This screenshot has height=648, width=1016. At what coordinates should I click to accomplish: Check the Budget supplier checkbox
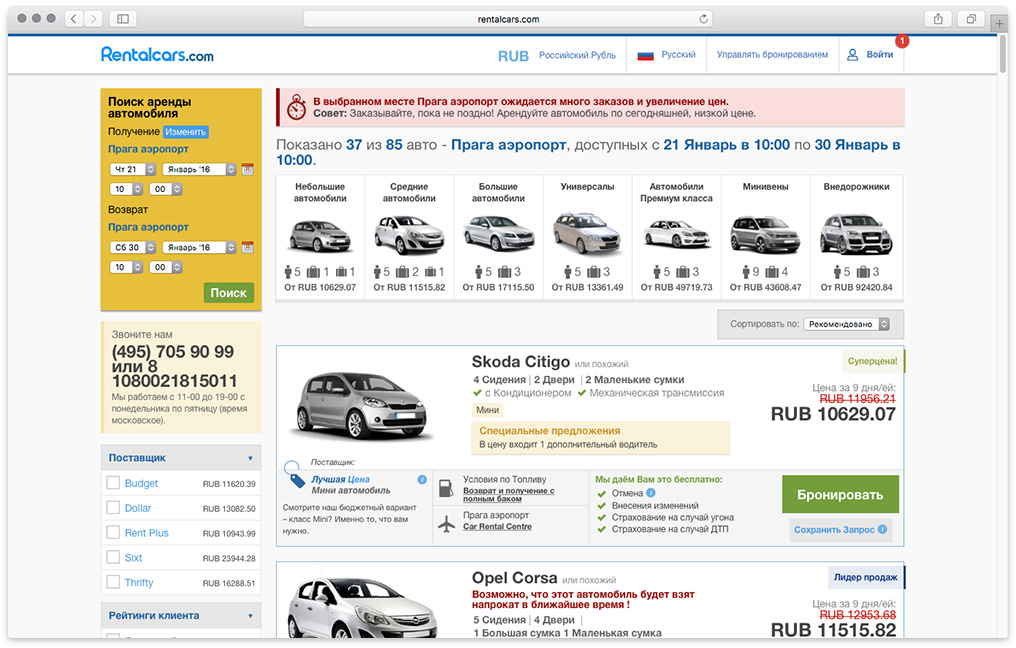click(114, 483)
